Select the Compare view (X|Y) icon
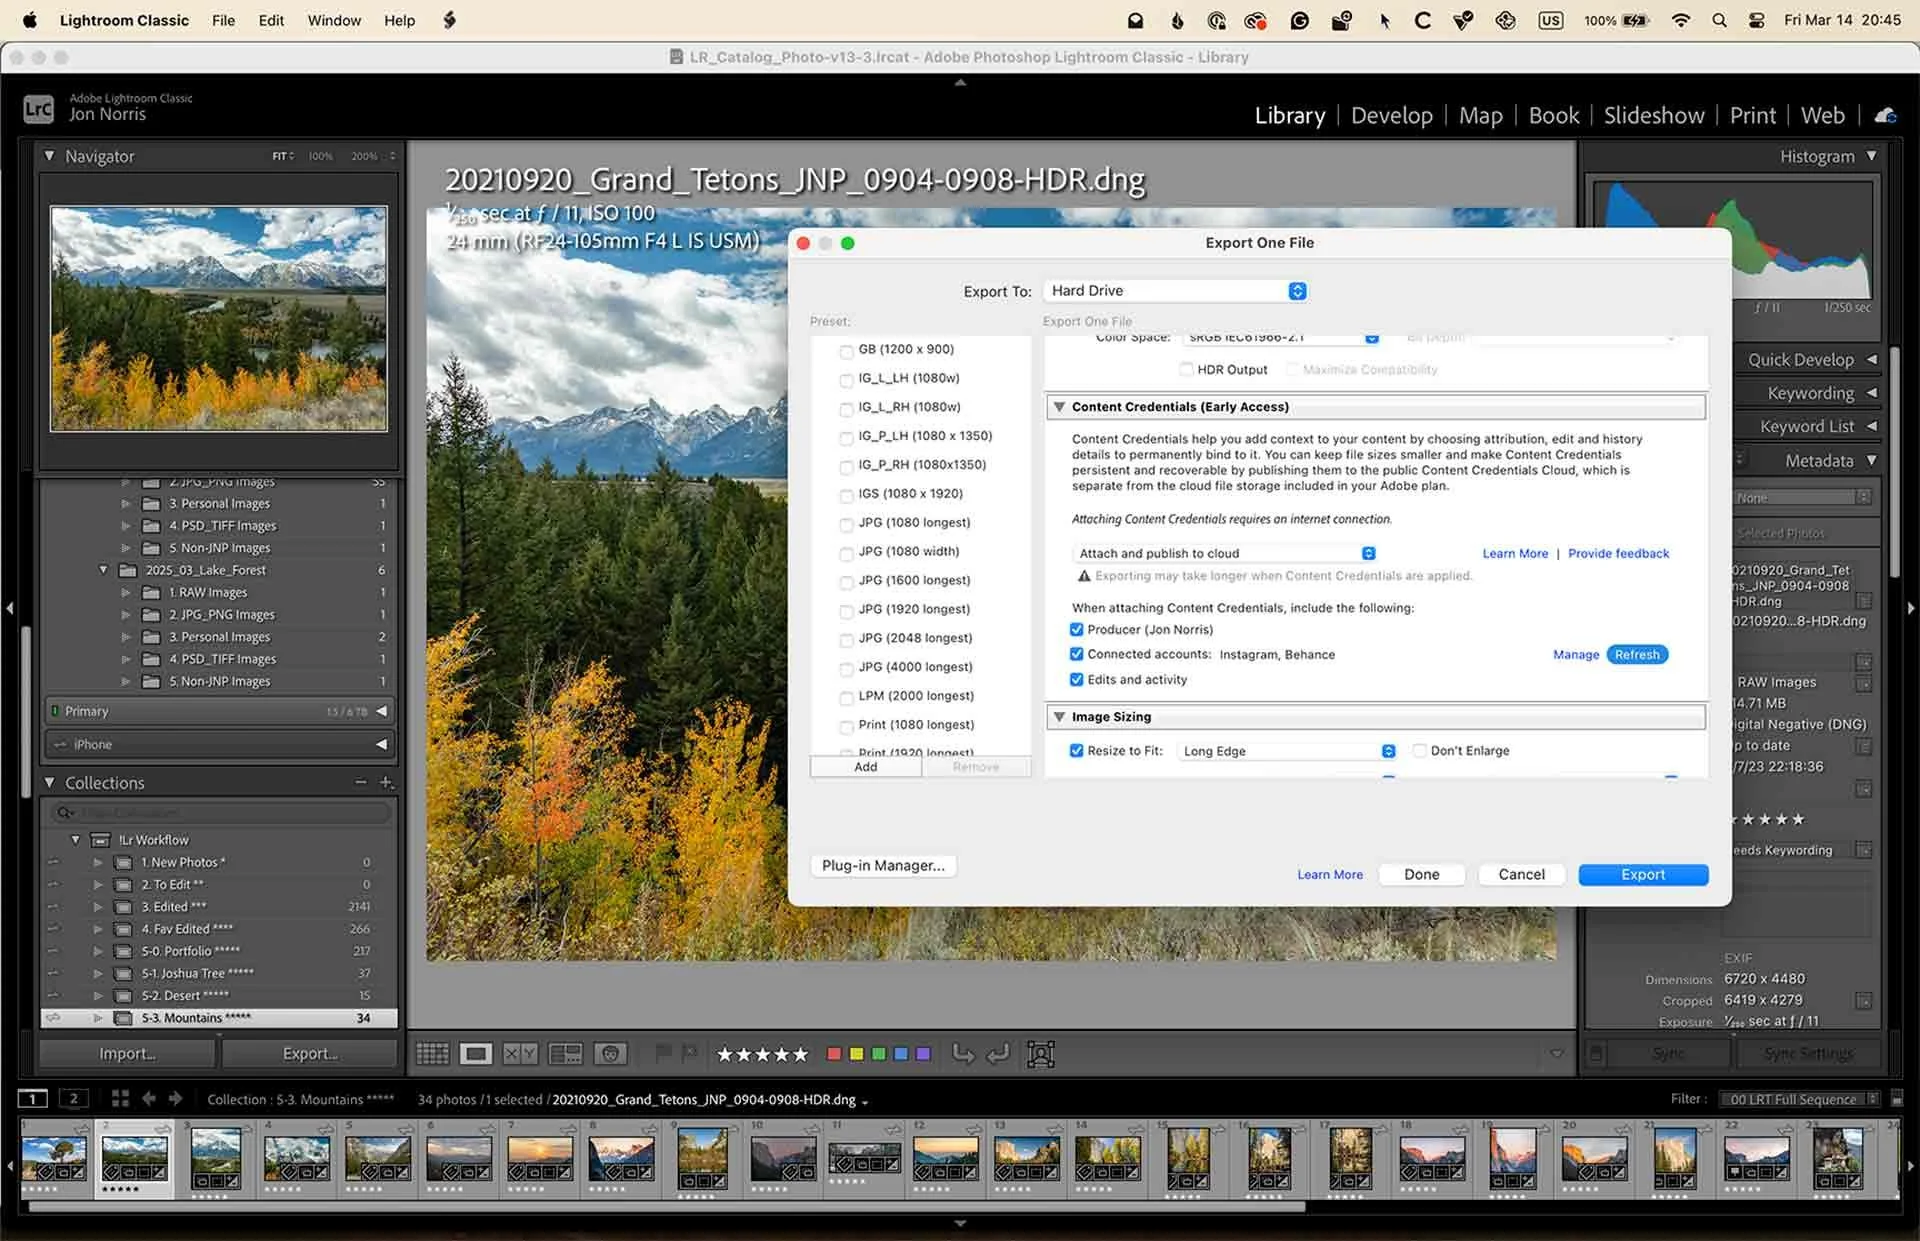 tap(520, 1054)
